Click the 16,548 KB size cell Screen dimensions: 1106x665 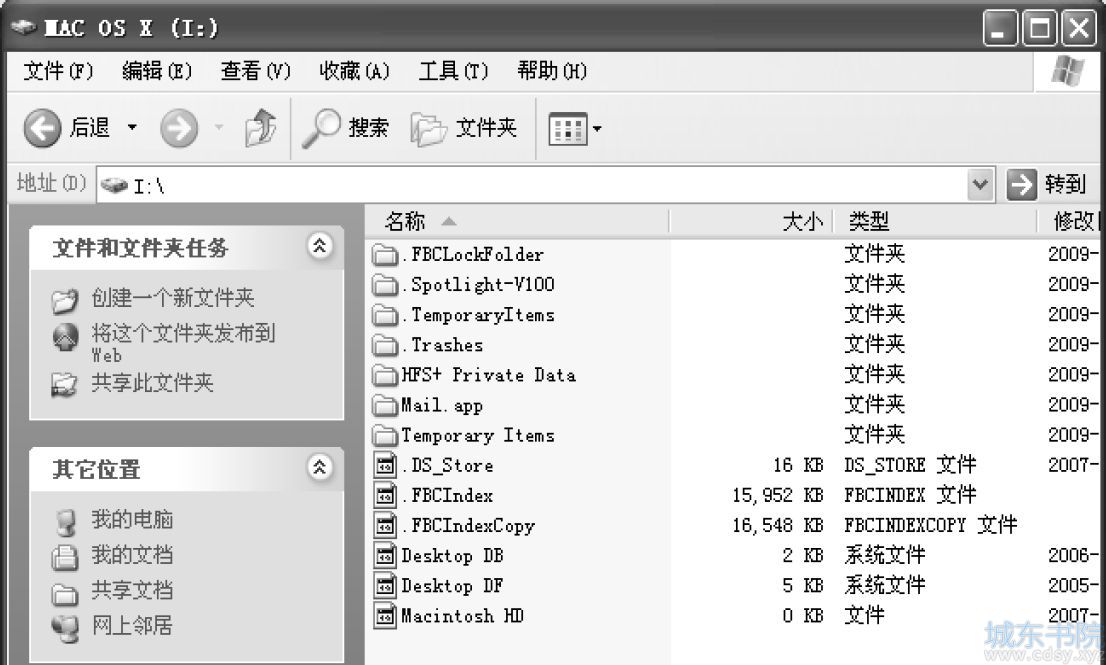777,525
